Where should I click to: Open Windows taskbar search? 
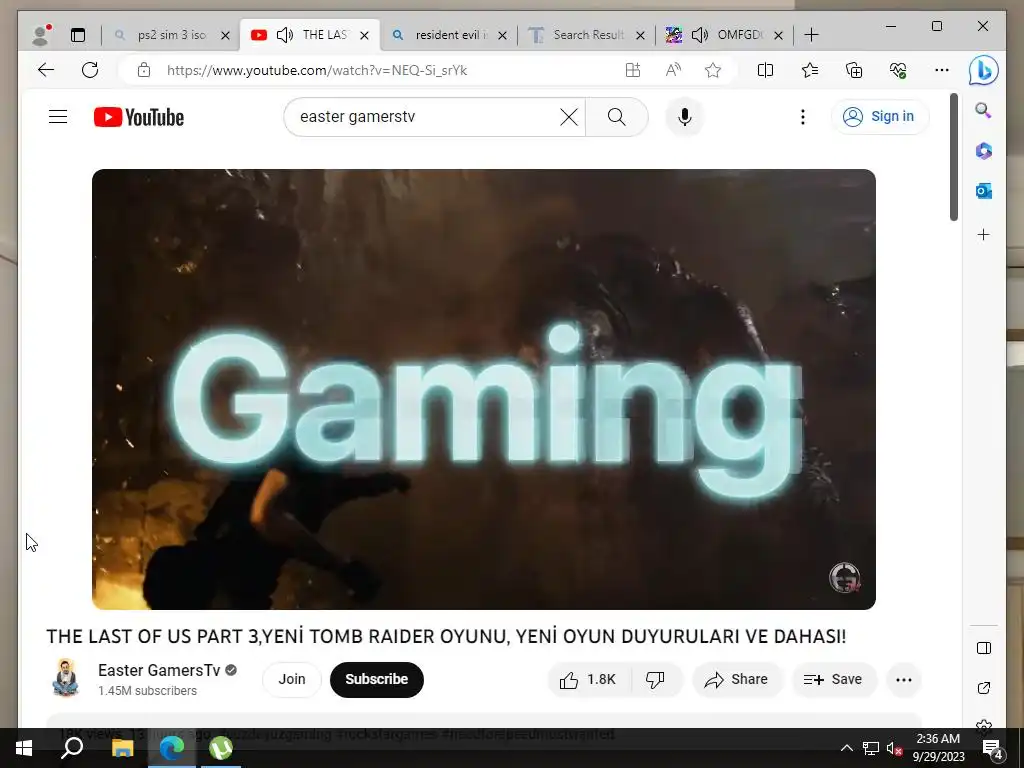[x=72, y=748]
